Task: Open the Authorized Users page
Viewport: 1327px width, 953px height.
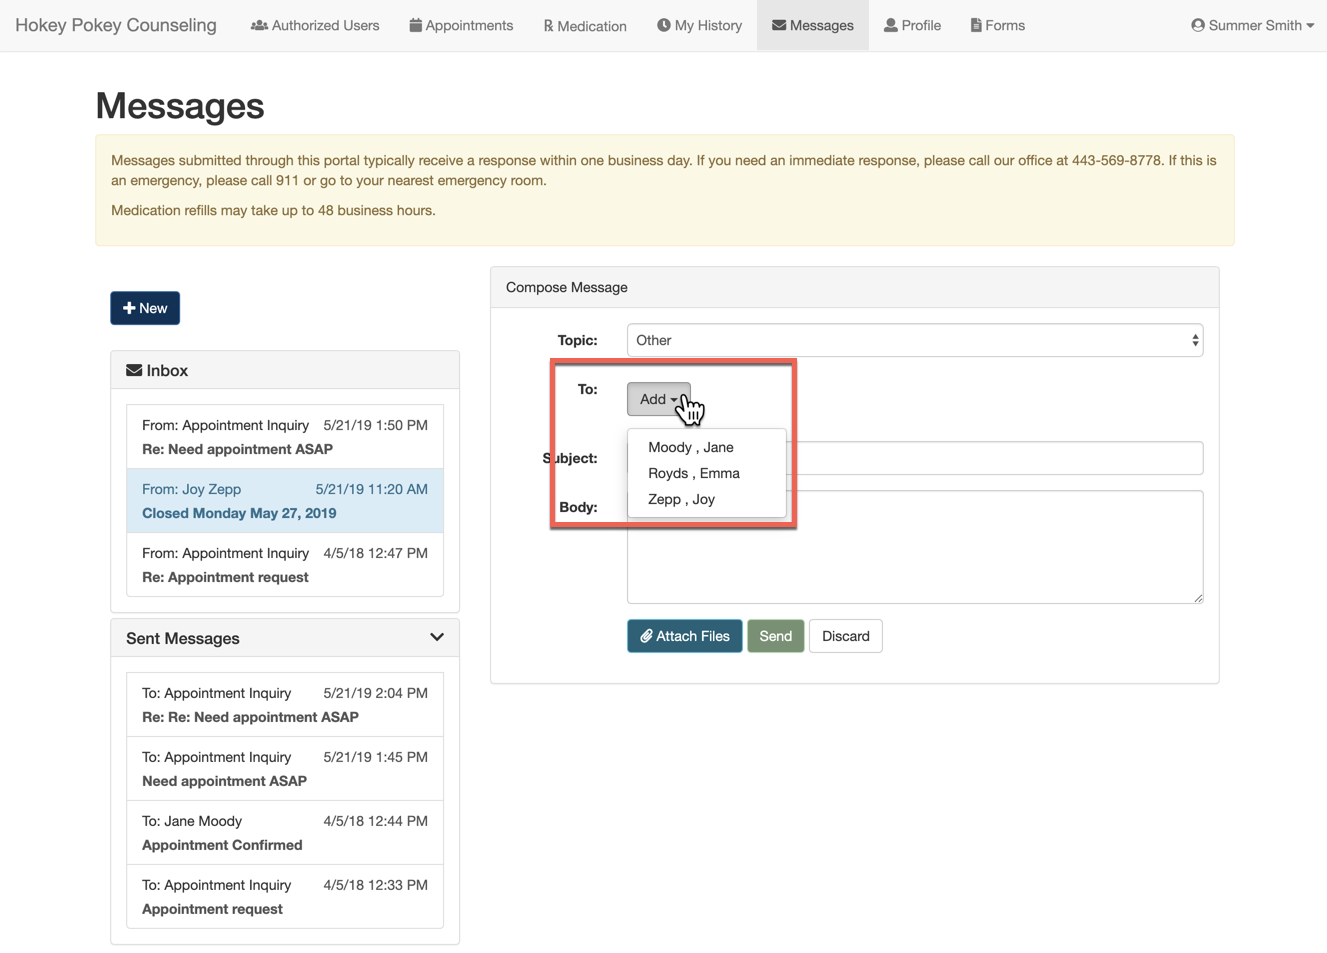Action: point(315,25)
